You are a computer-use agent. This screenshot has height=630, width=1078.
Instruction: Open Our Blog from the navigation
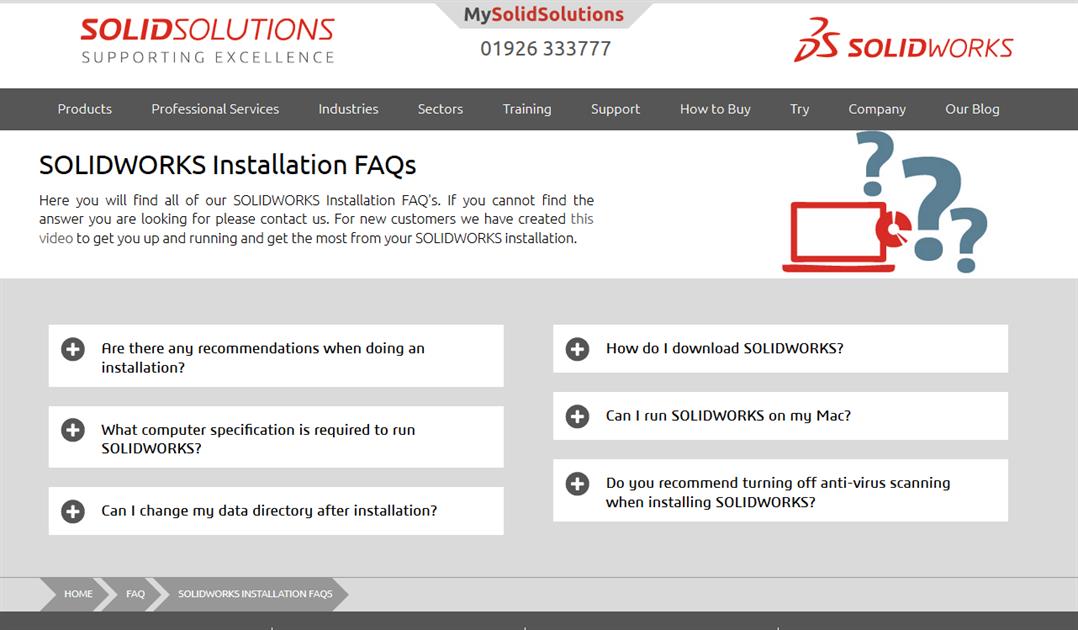[971, 109]
